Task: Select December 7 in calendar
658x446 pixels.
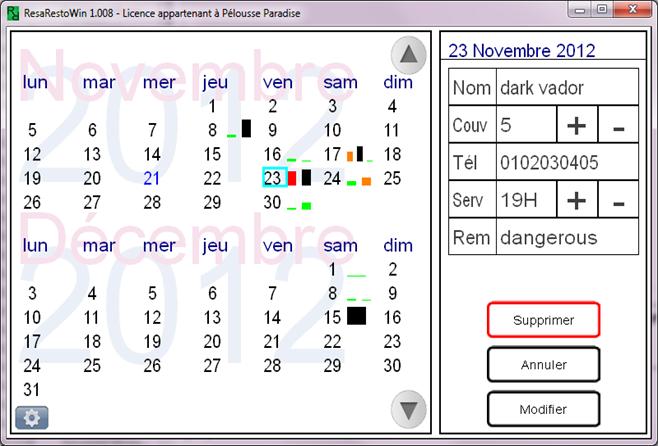Action: (x=272, y=293)
